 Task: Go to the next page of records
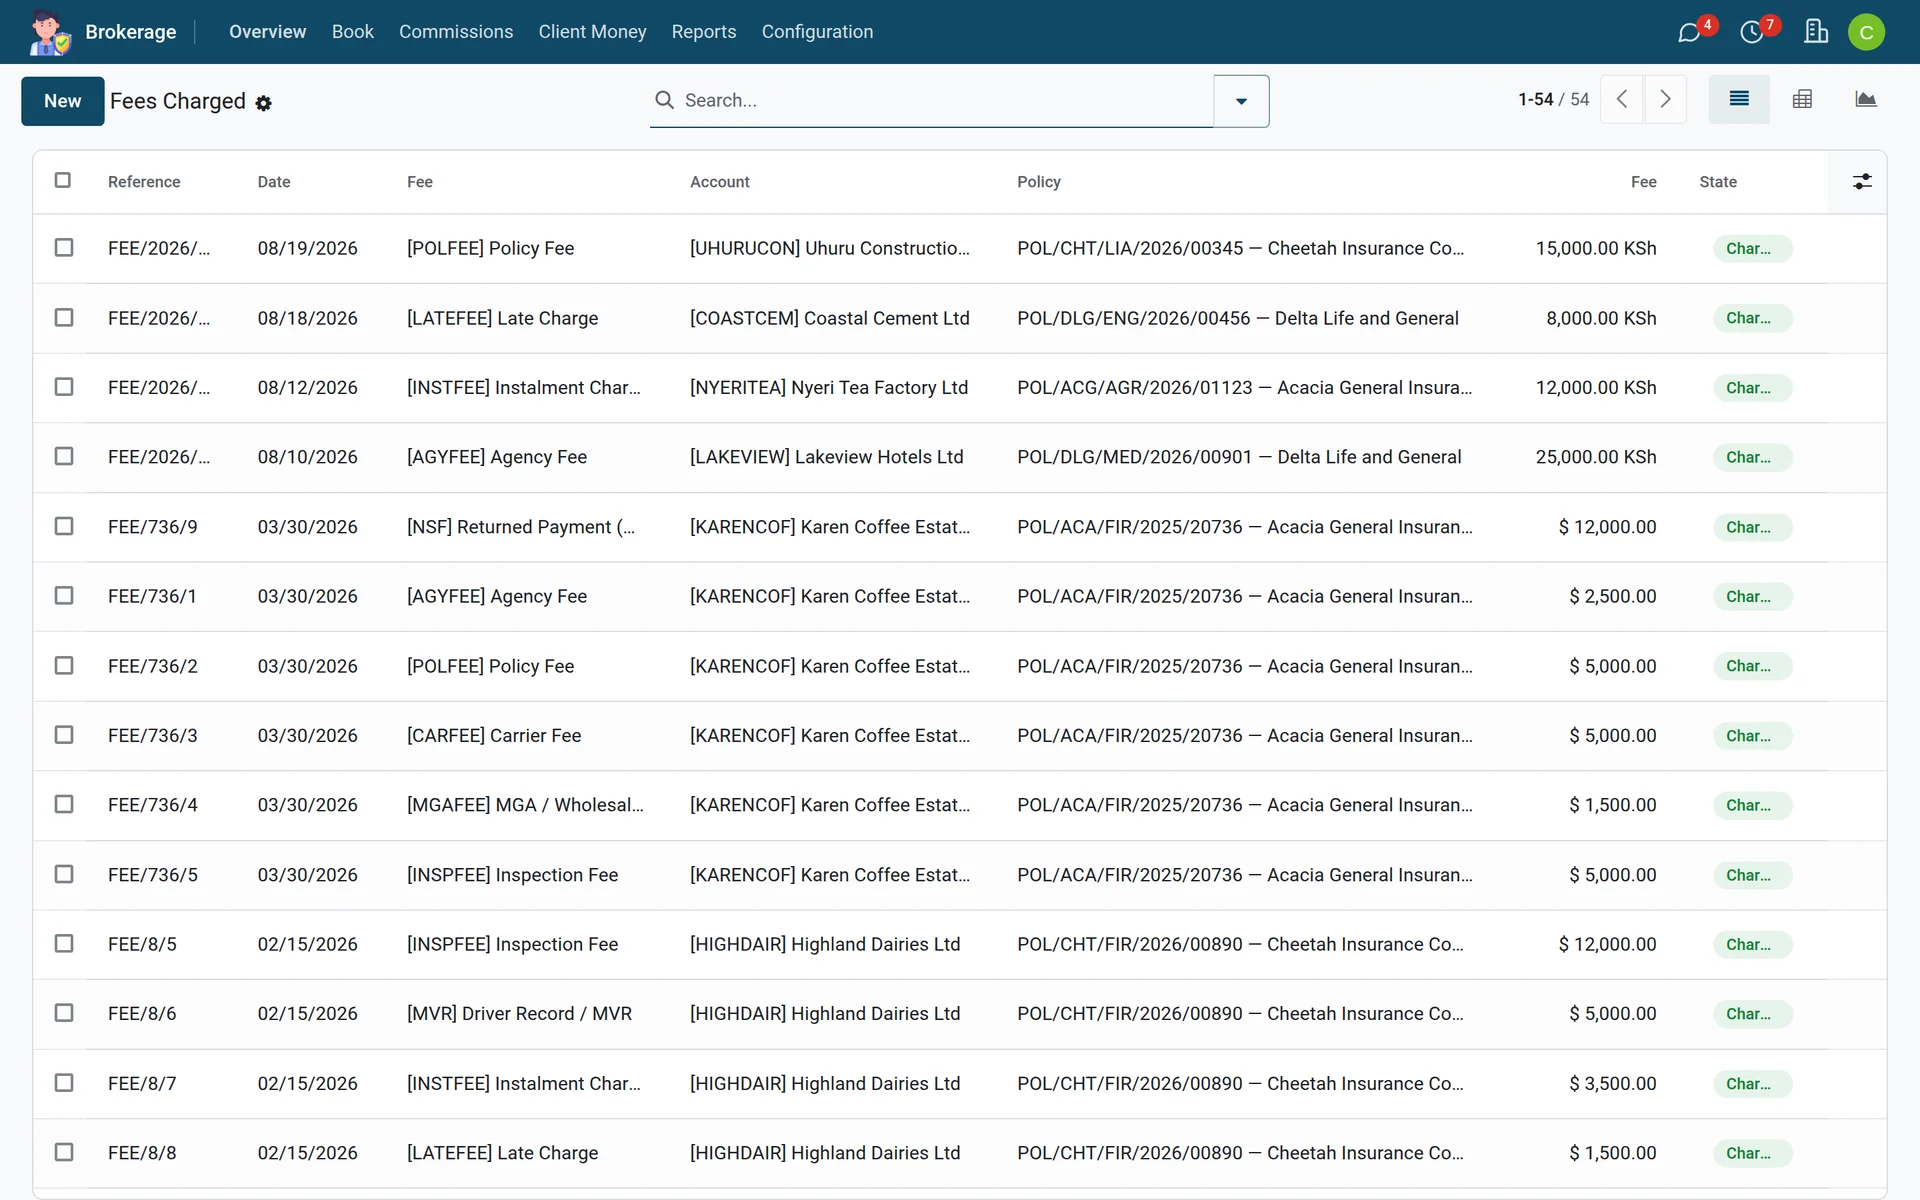pos(1666,99)
